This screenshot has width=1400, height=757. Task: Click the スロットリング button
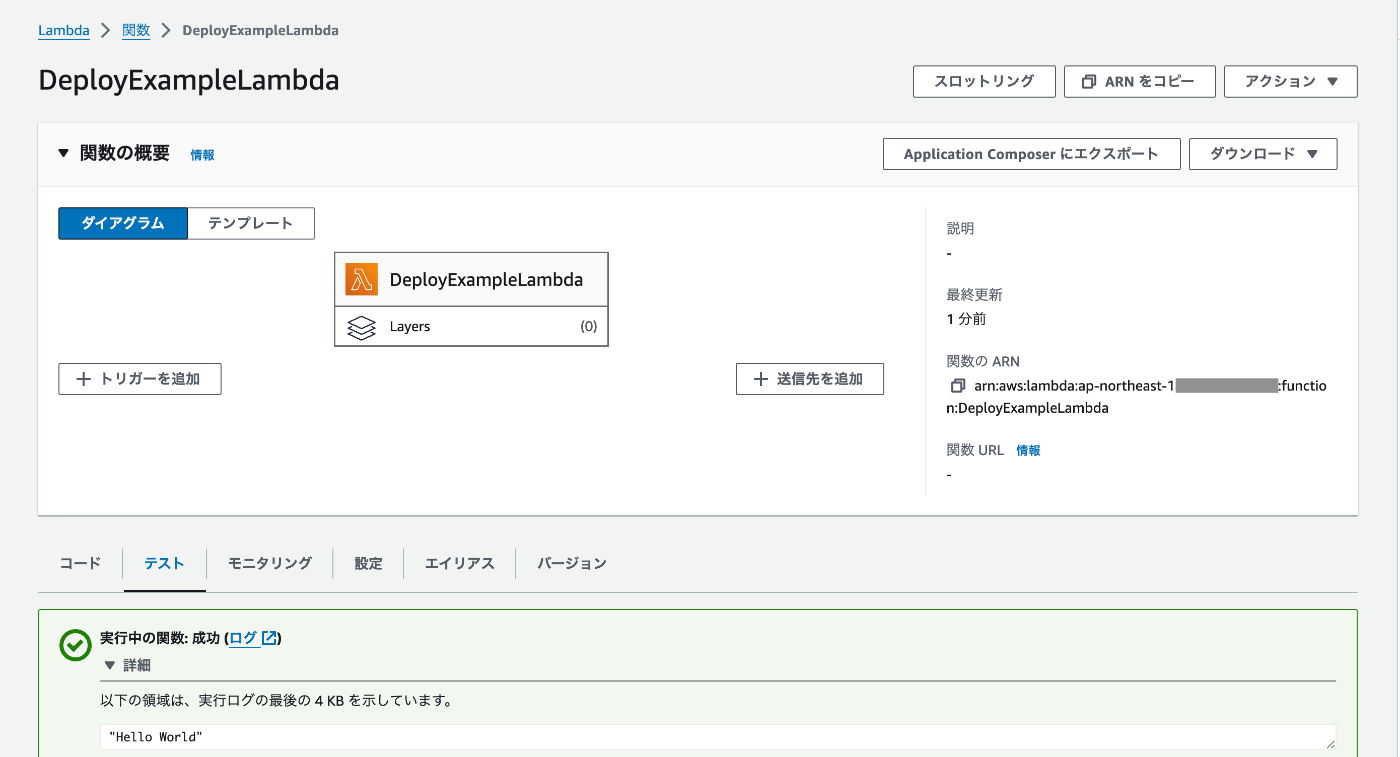coord(984,82)
